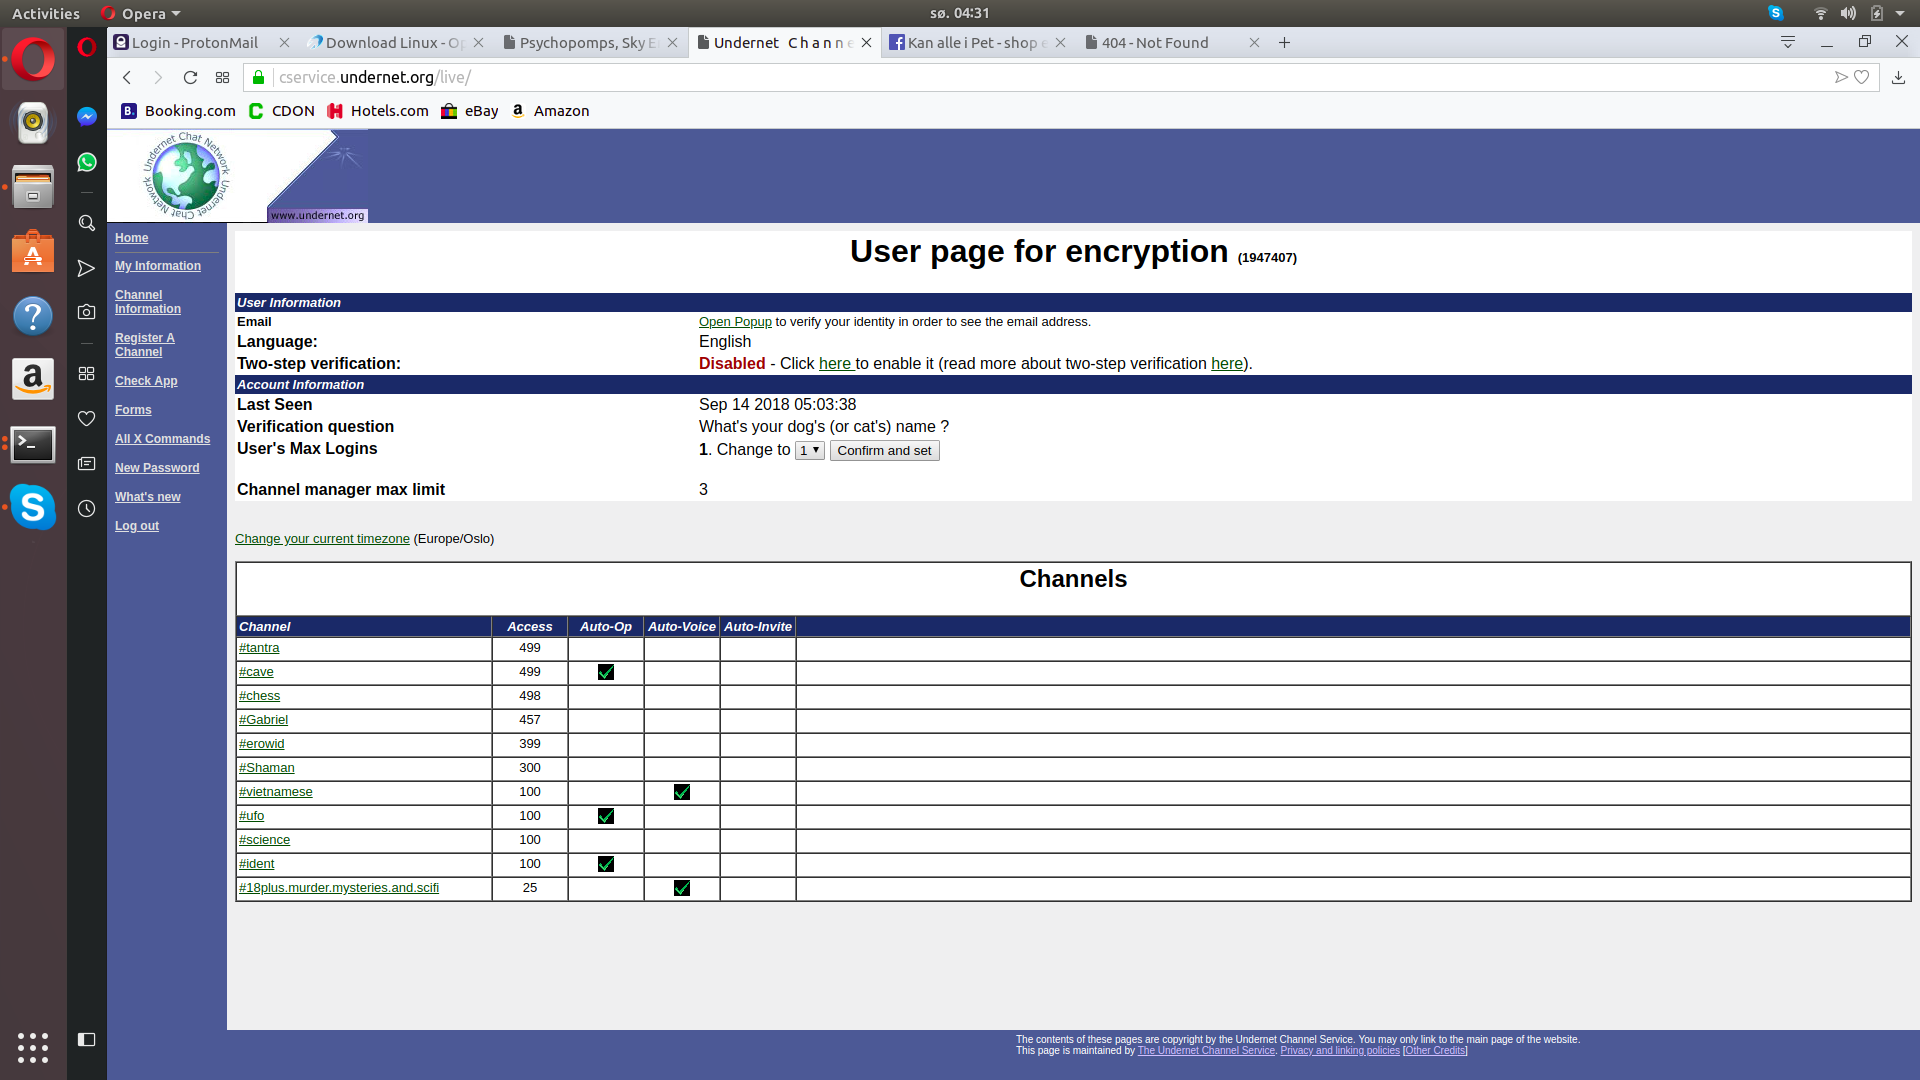Click the Undernet logo banner image
The height and width of the screenshot is (1080, 1920).
238,176
